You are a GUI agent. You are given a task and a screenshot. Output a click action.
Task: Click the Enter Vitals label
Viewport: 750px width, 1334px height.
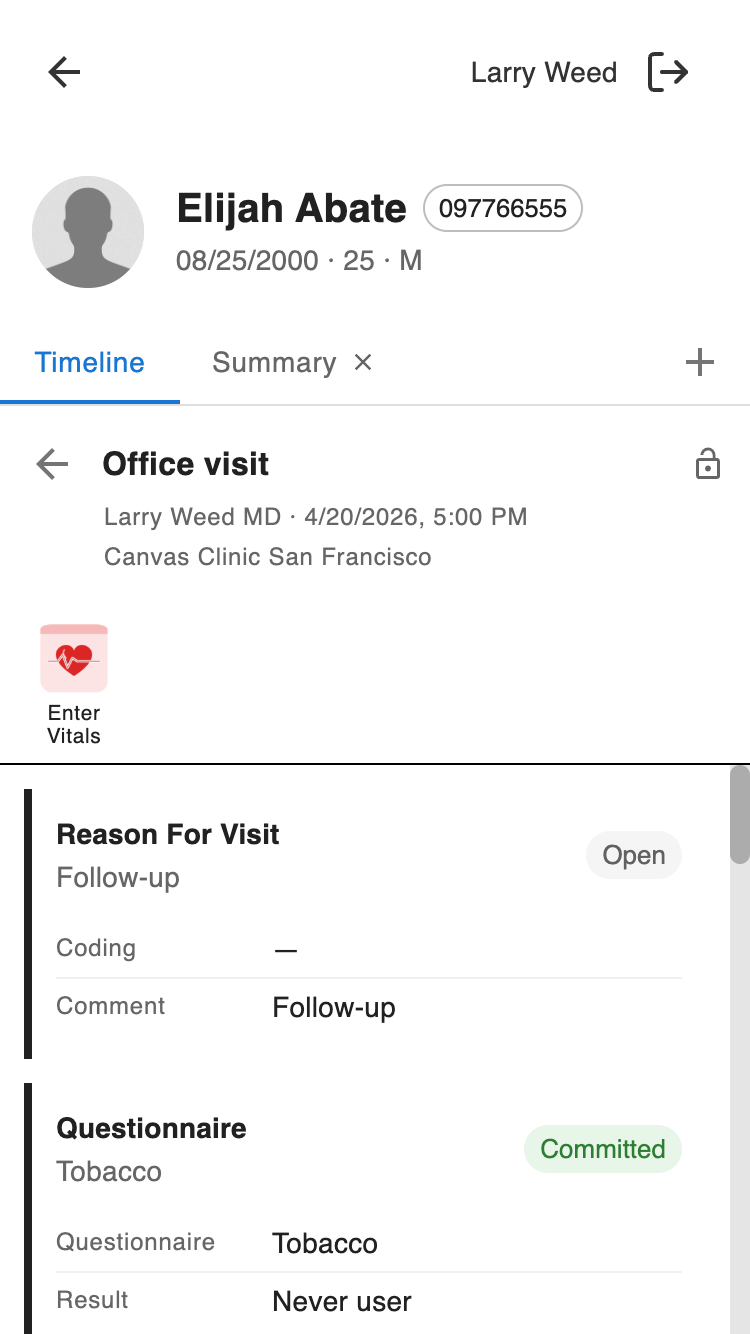pos(74,725)
